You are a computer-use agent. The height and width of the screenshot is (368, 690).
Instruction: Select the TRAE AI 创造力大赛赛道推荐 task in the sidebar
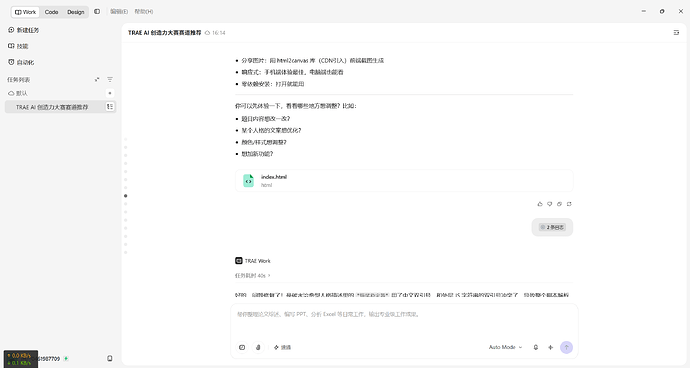coord(61,107)
